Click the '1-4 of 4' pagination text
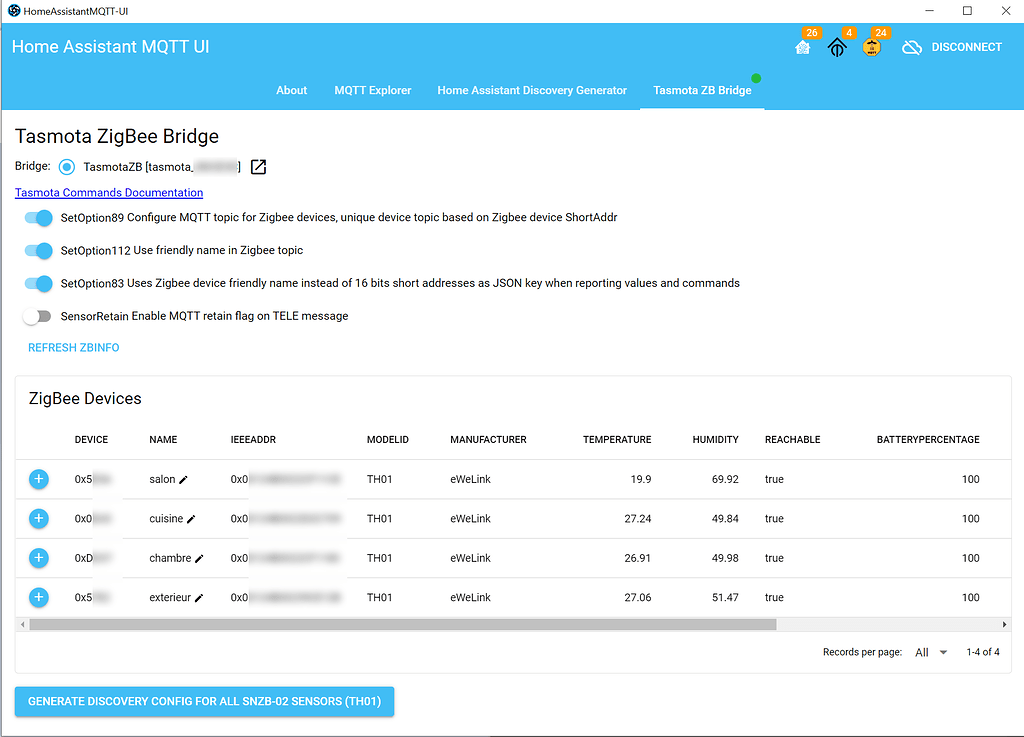 point(983,652)
